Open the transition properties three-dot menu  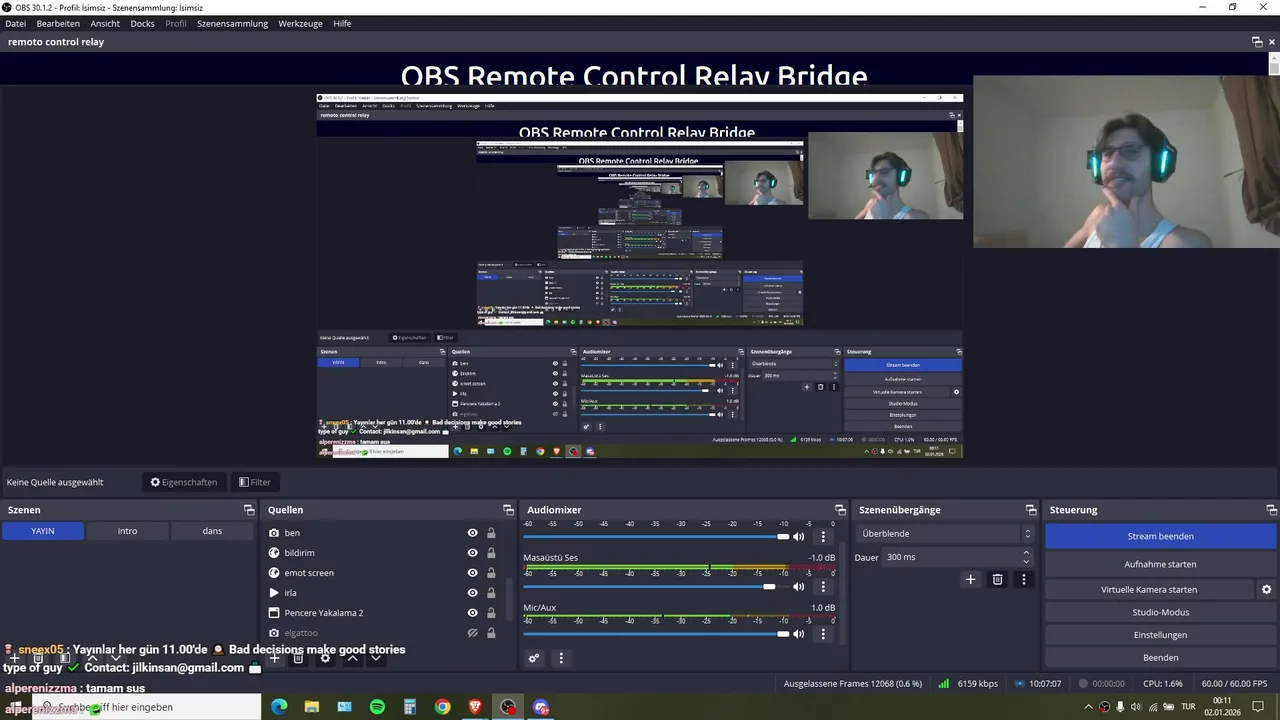[x=1023, y=579]
